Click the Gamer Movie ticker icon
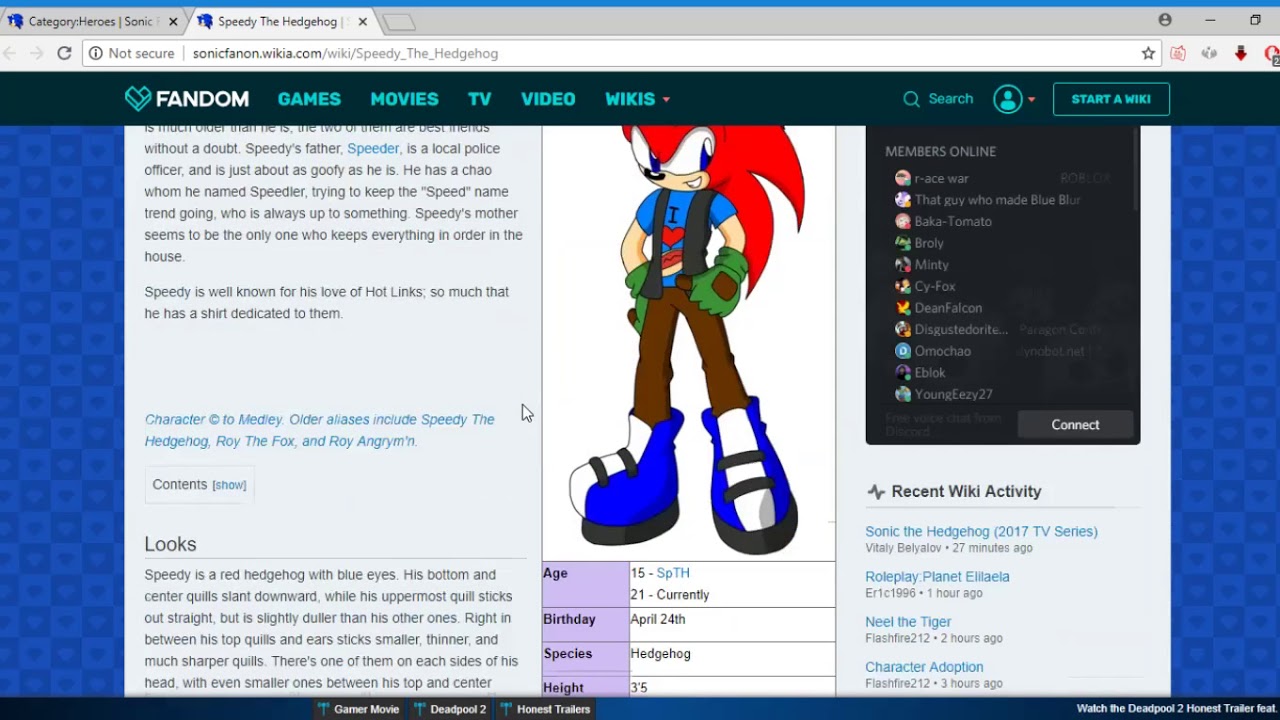The height and width of the screenshot is (720, 1280). tap(323, 709)
